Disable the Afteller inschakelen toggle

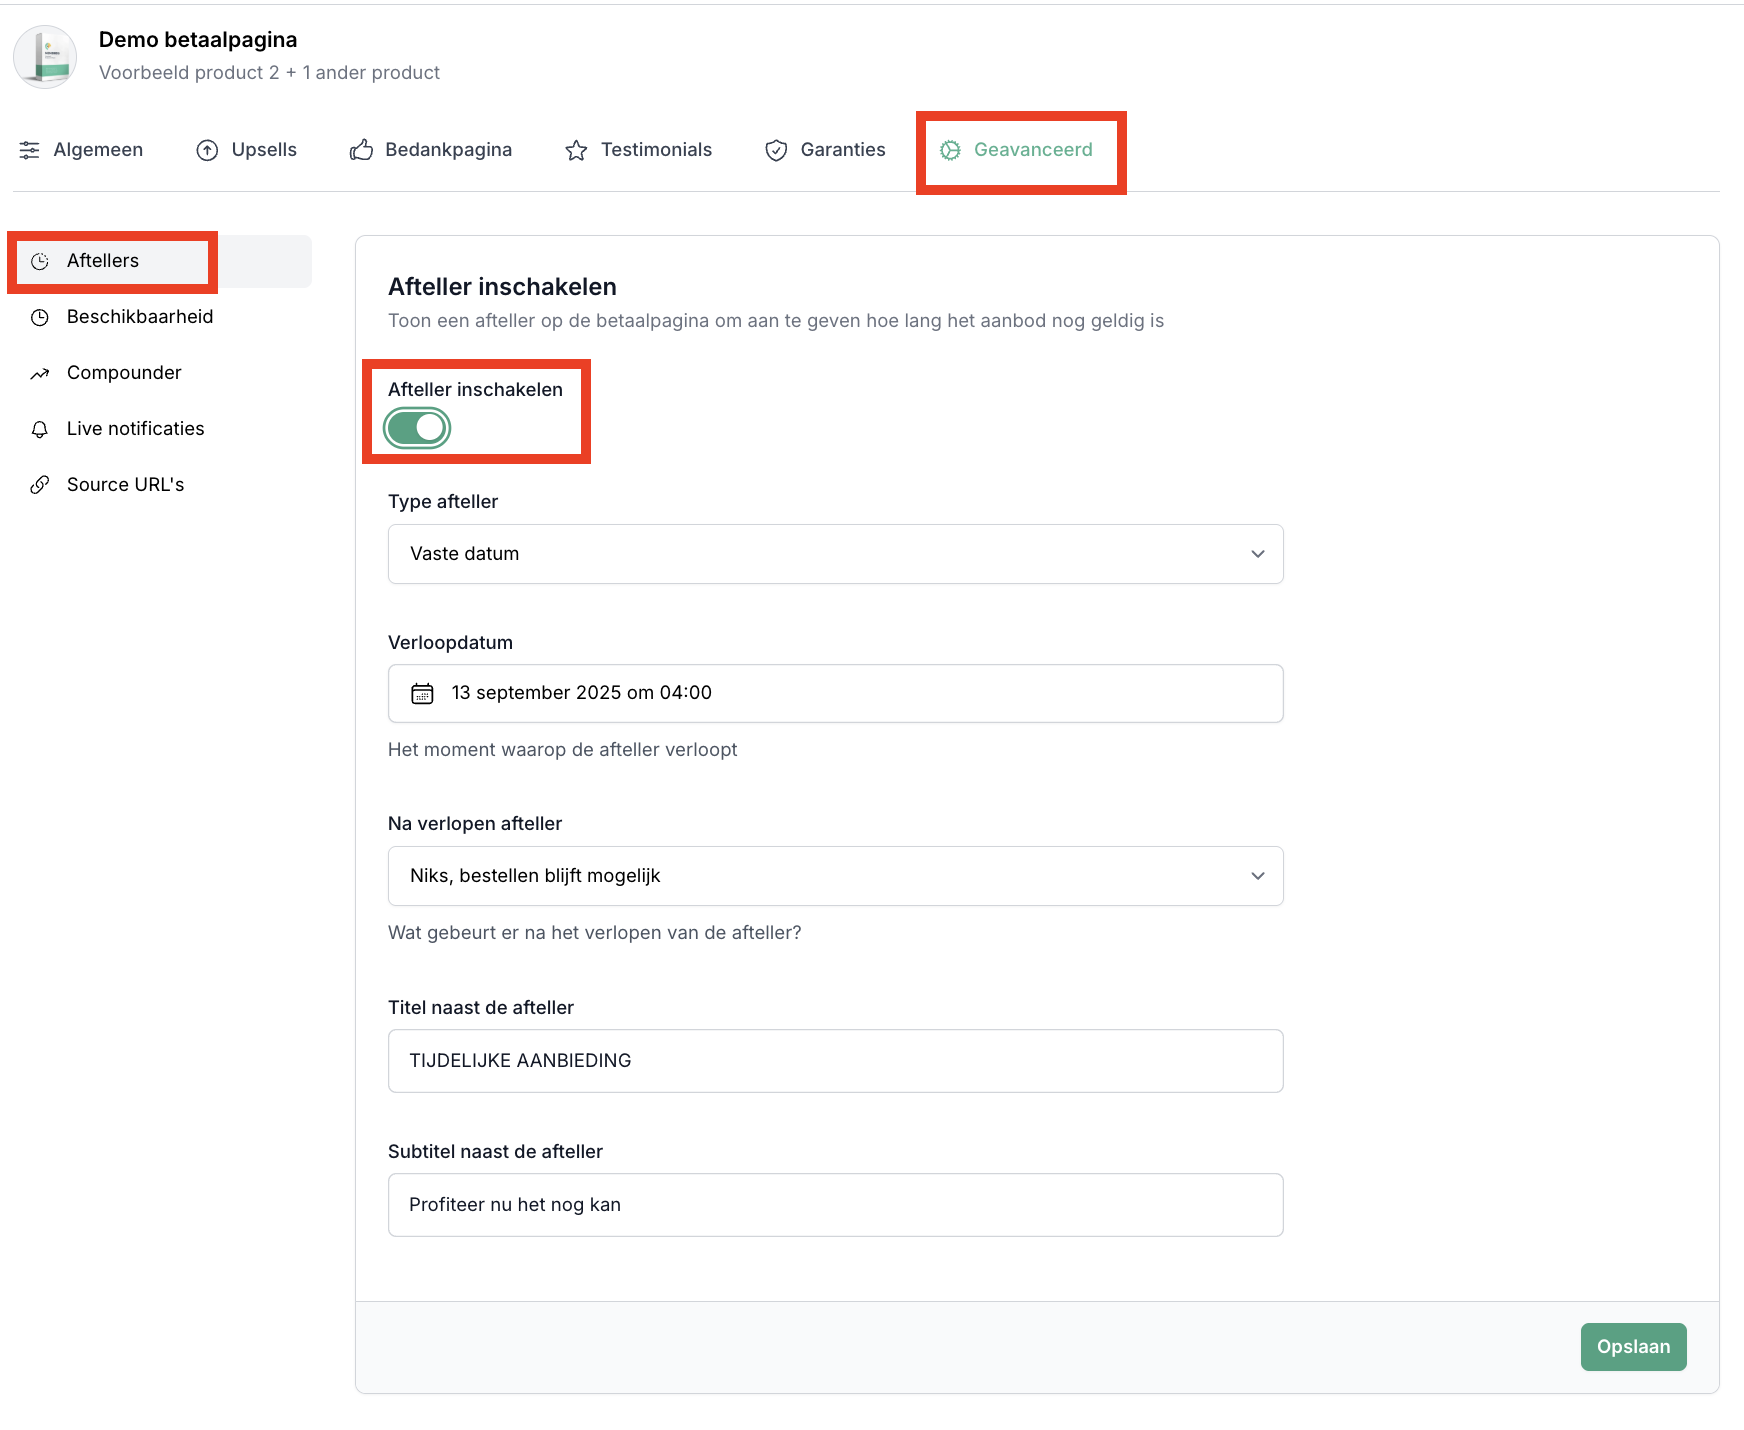pyautogui.click(x=418, y=428)
